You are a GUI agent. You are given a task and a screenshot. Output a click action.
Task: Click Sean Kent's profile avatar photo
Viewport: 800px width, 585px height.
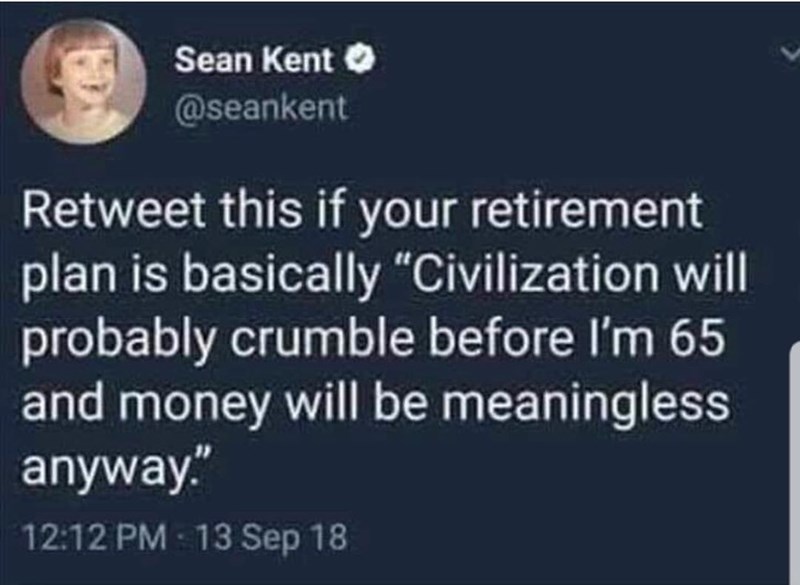(x=85, y=83)
